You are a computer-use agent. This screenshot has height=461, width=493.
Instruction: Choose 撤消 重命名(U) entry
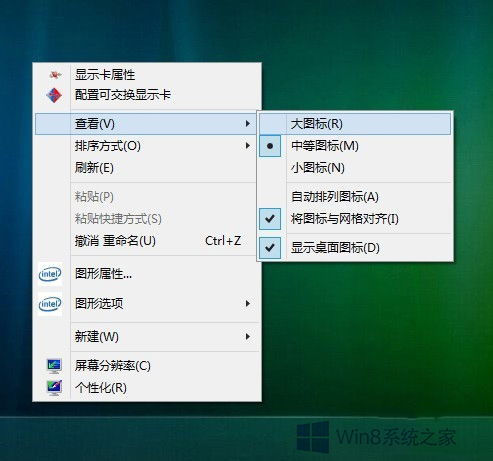point(147,241)
